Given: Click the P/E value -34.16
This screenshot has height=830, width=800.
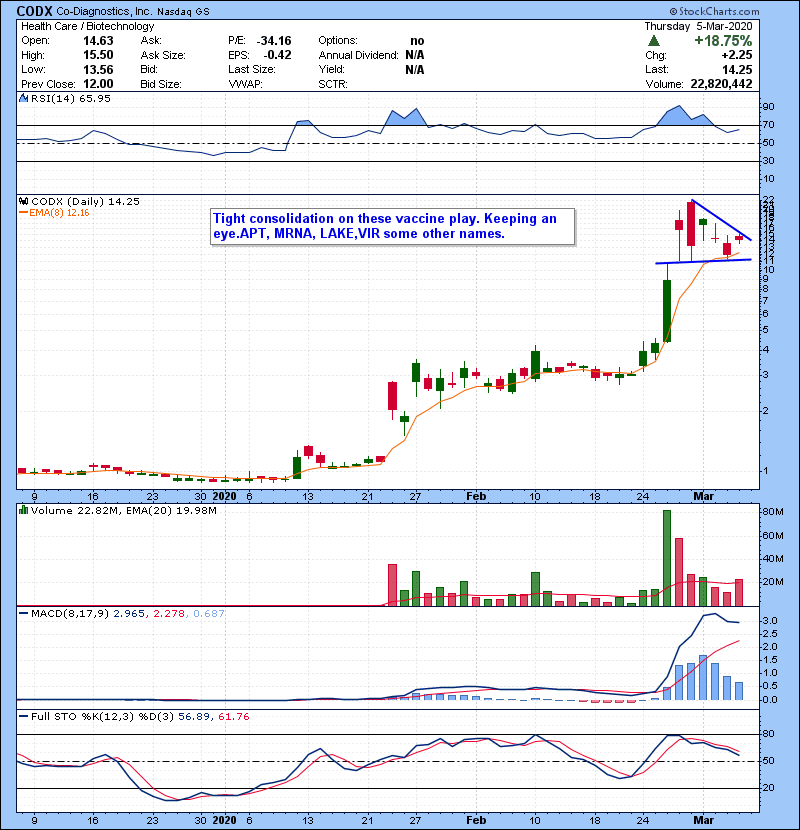Looking at the screenshot, I should click(x=274, y=41).
